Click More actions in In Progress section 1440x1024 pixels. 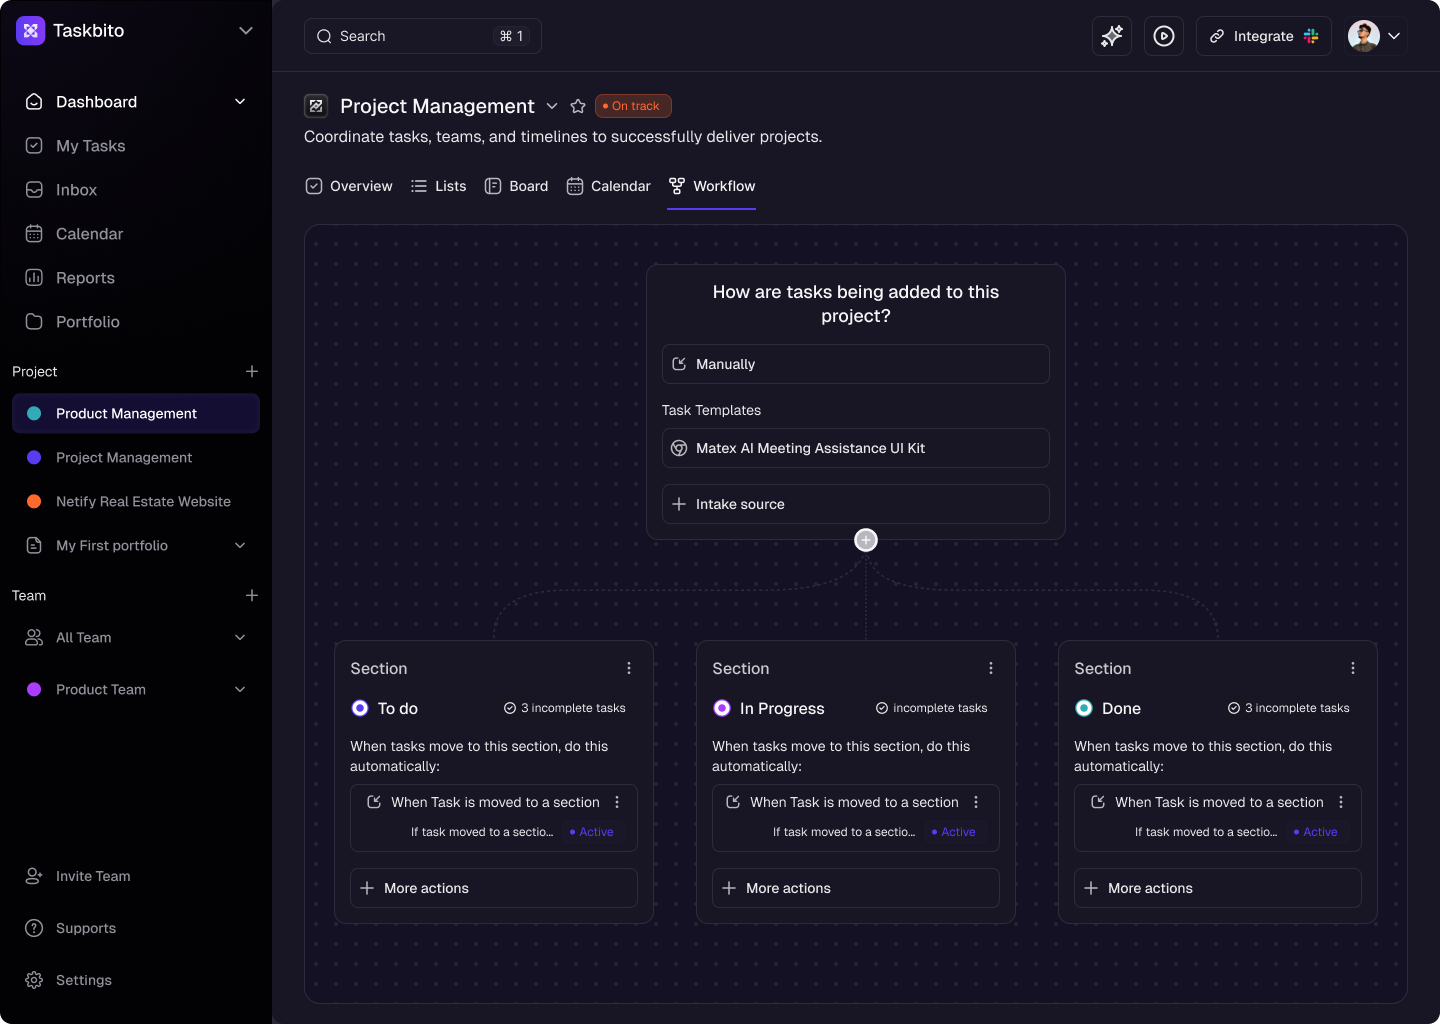point(855,888)
